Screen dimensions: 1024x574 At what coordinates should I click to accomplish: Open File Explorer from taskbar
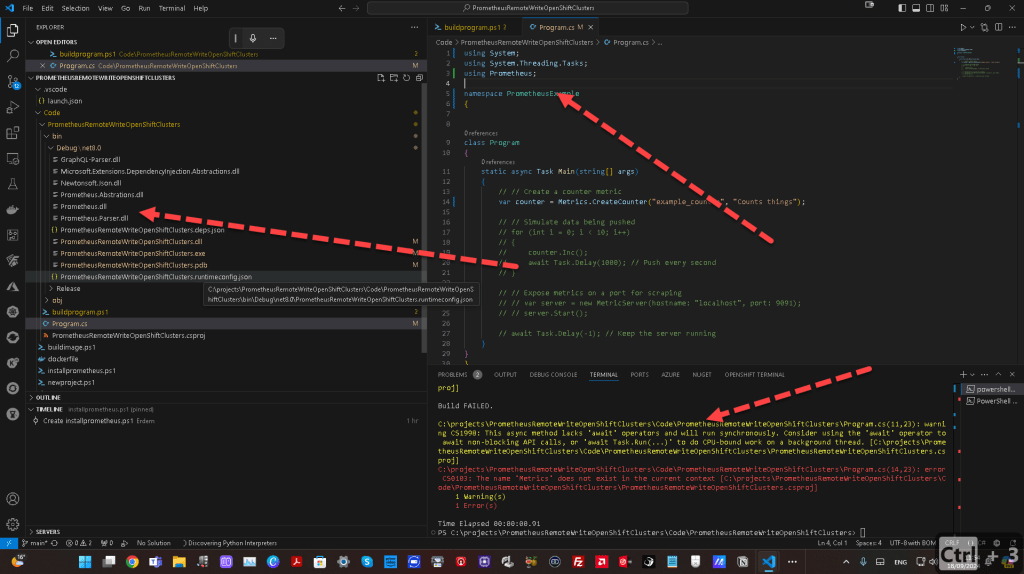pos(179,562)
